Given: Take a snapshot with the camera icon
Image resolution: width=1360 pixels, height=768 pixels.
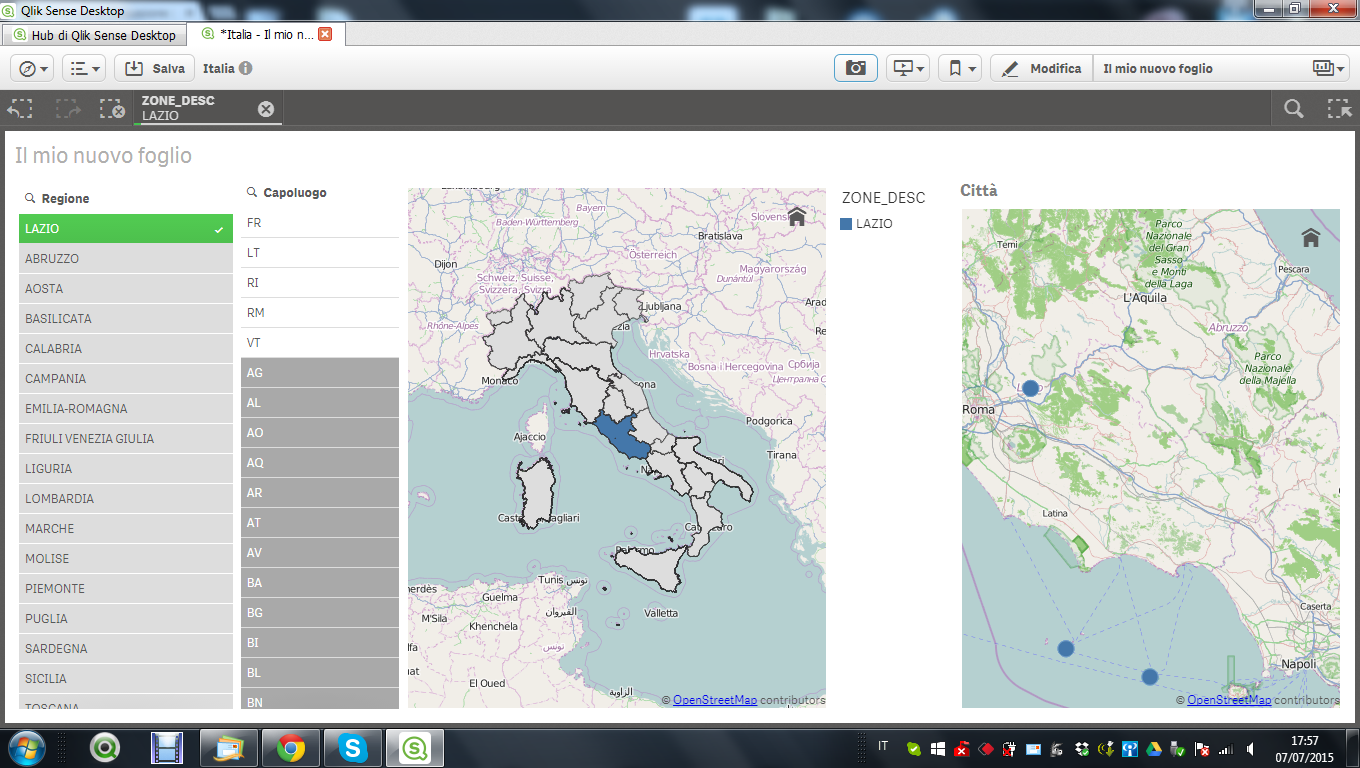Looking at the screenshot, I should coord(856,68).
